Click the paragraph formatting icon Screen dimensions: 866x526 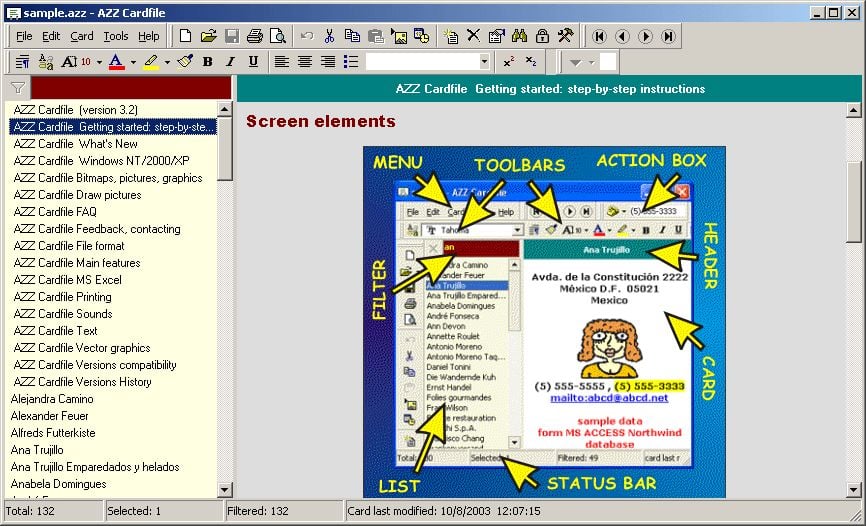[x=23, y=61]
